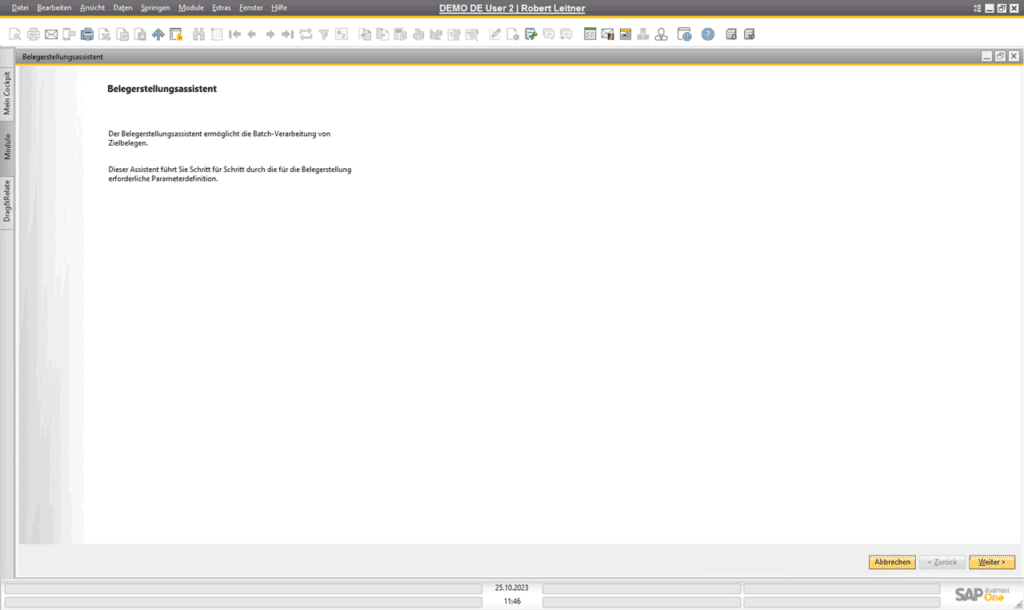Jump to first data record arrow

pos(234,35)
